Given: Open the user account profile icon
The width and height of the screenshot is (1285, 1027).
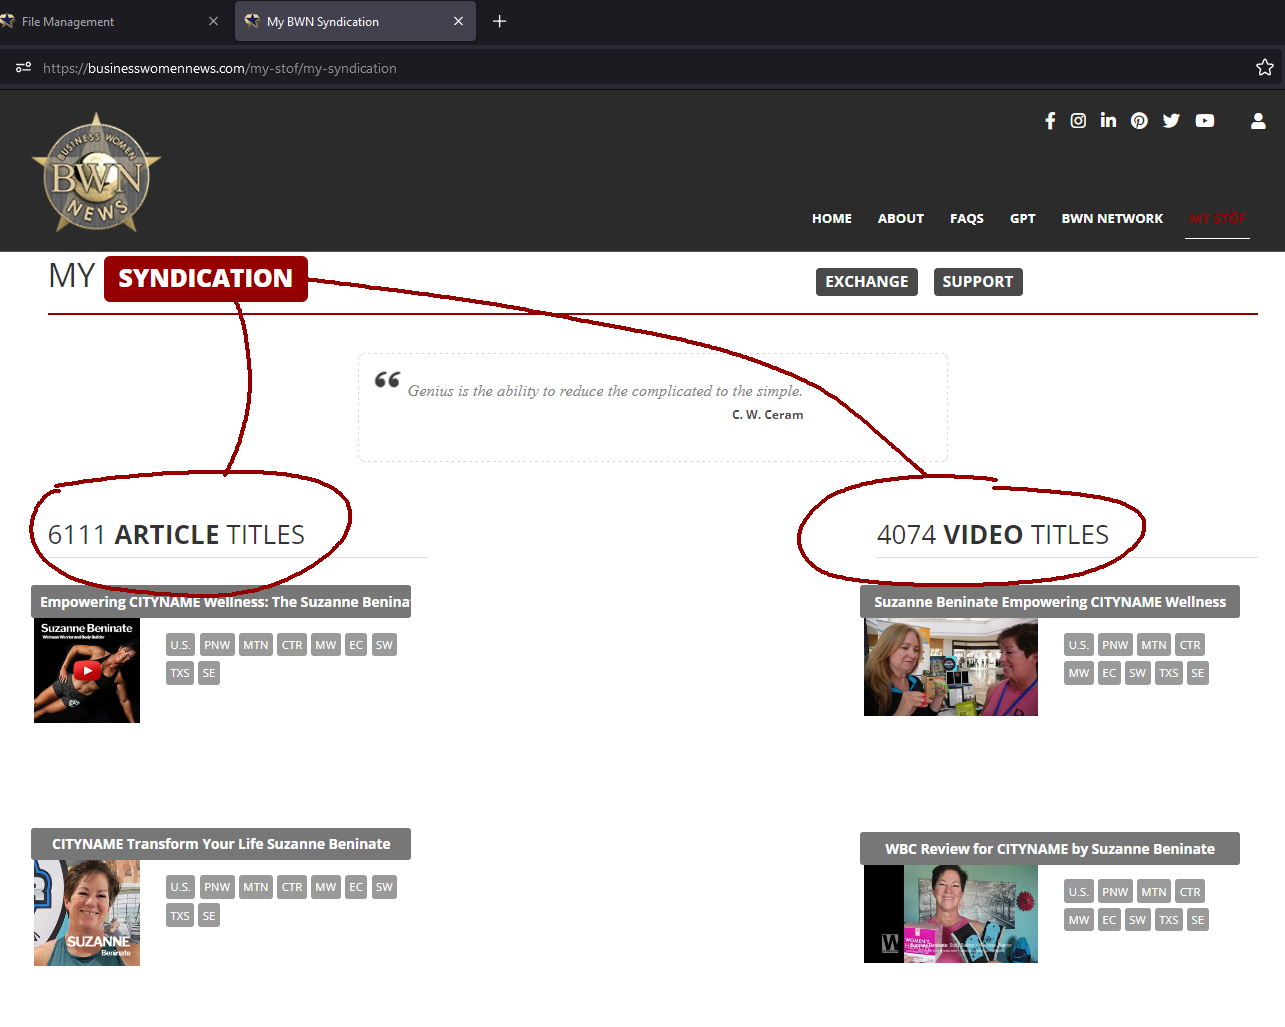Looking at the screenshot, I should (1258, 121).
